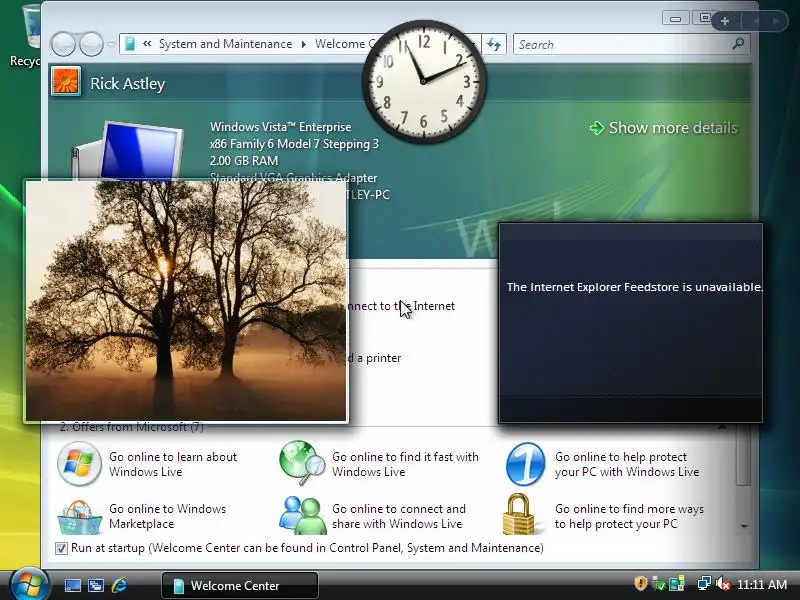800x600 pixels.
Task: Click the Feed Headlines gadget message
Action: click(634, 287)
